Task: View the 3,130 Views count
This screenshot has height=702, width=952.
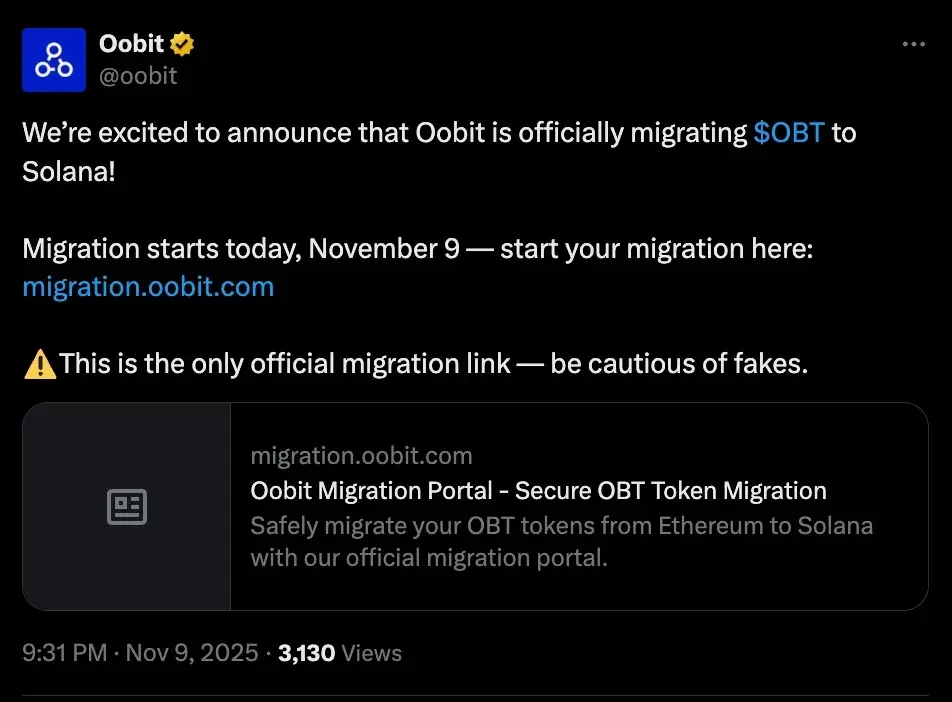Action: pos(340,653)
